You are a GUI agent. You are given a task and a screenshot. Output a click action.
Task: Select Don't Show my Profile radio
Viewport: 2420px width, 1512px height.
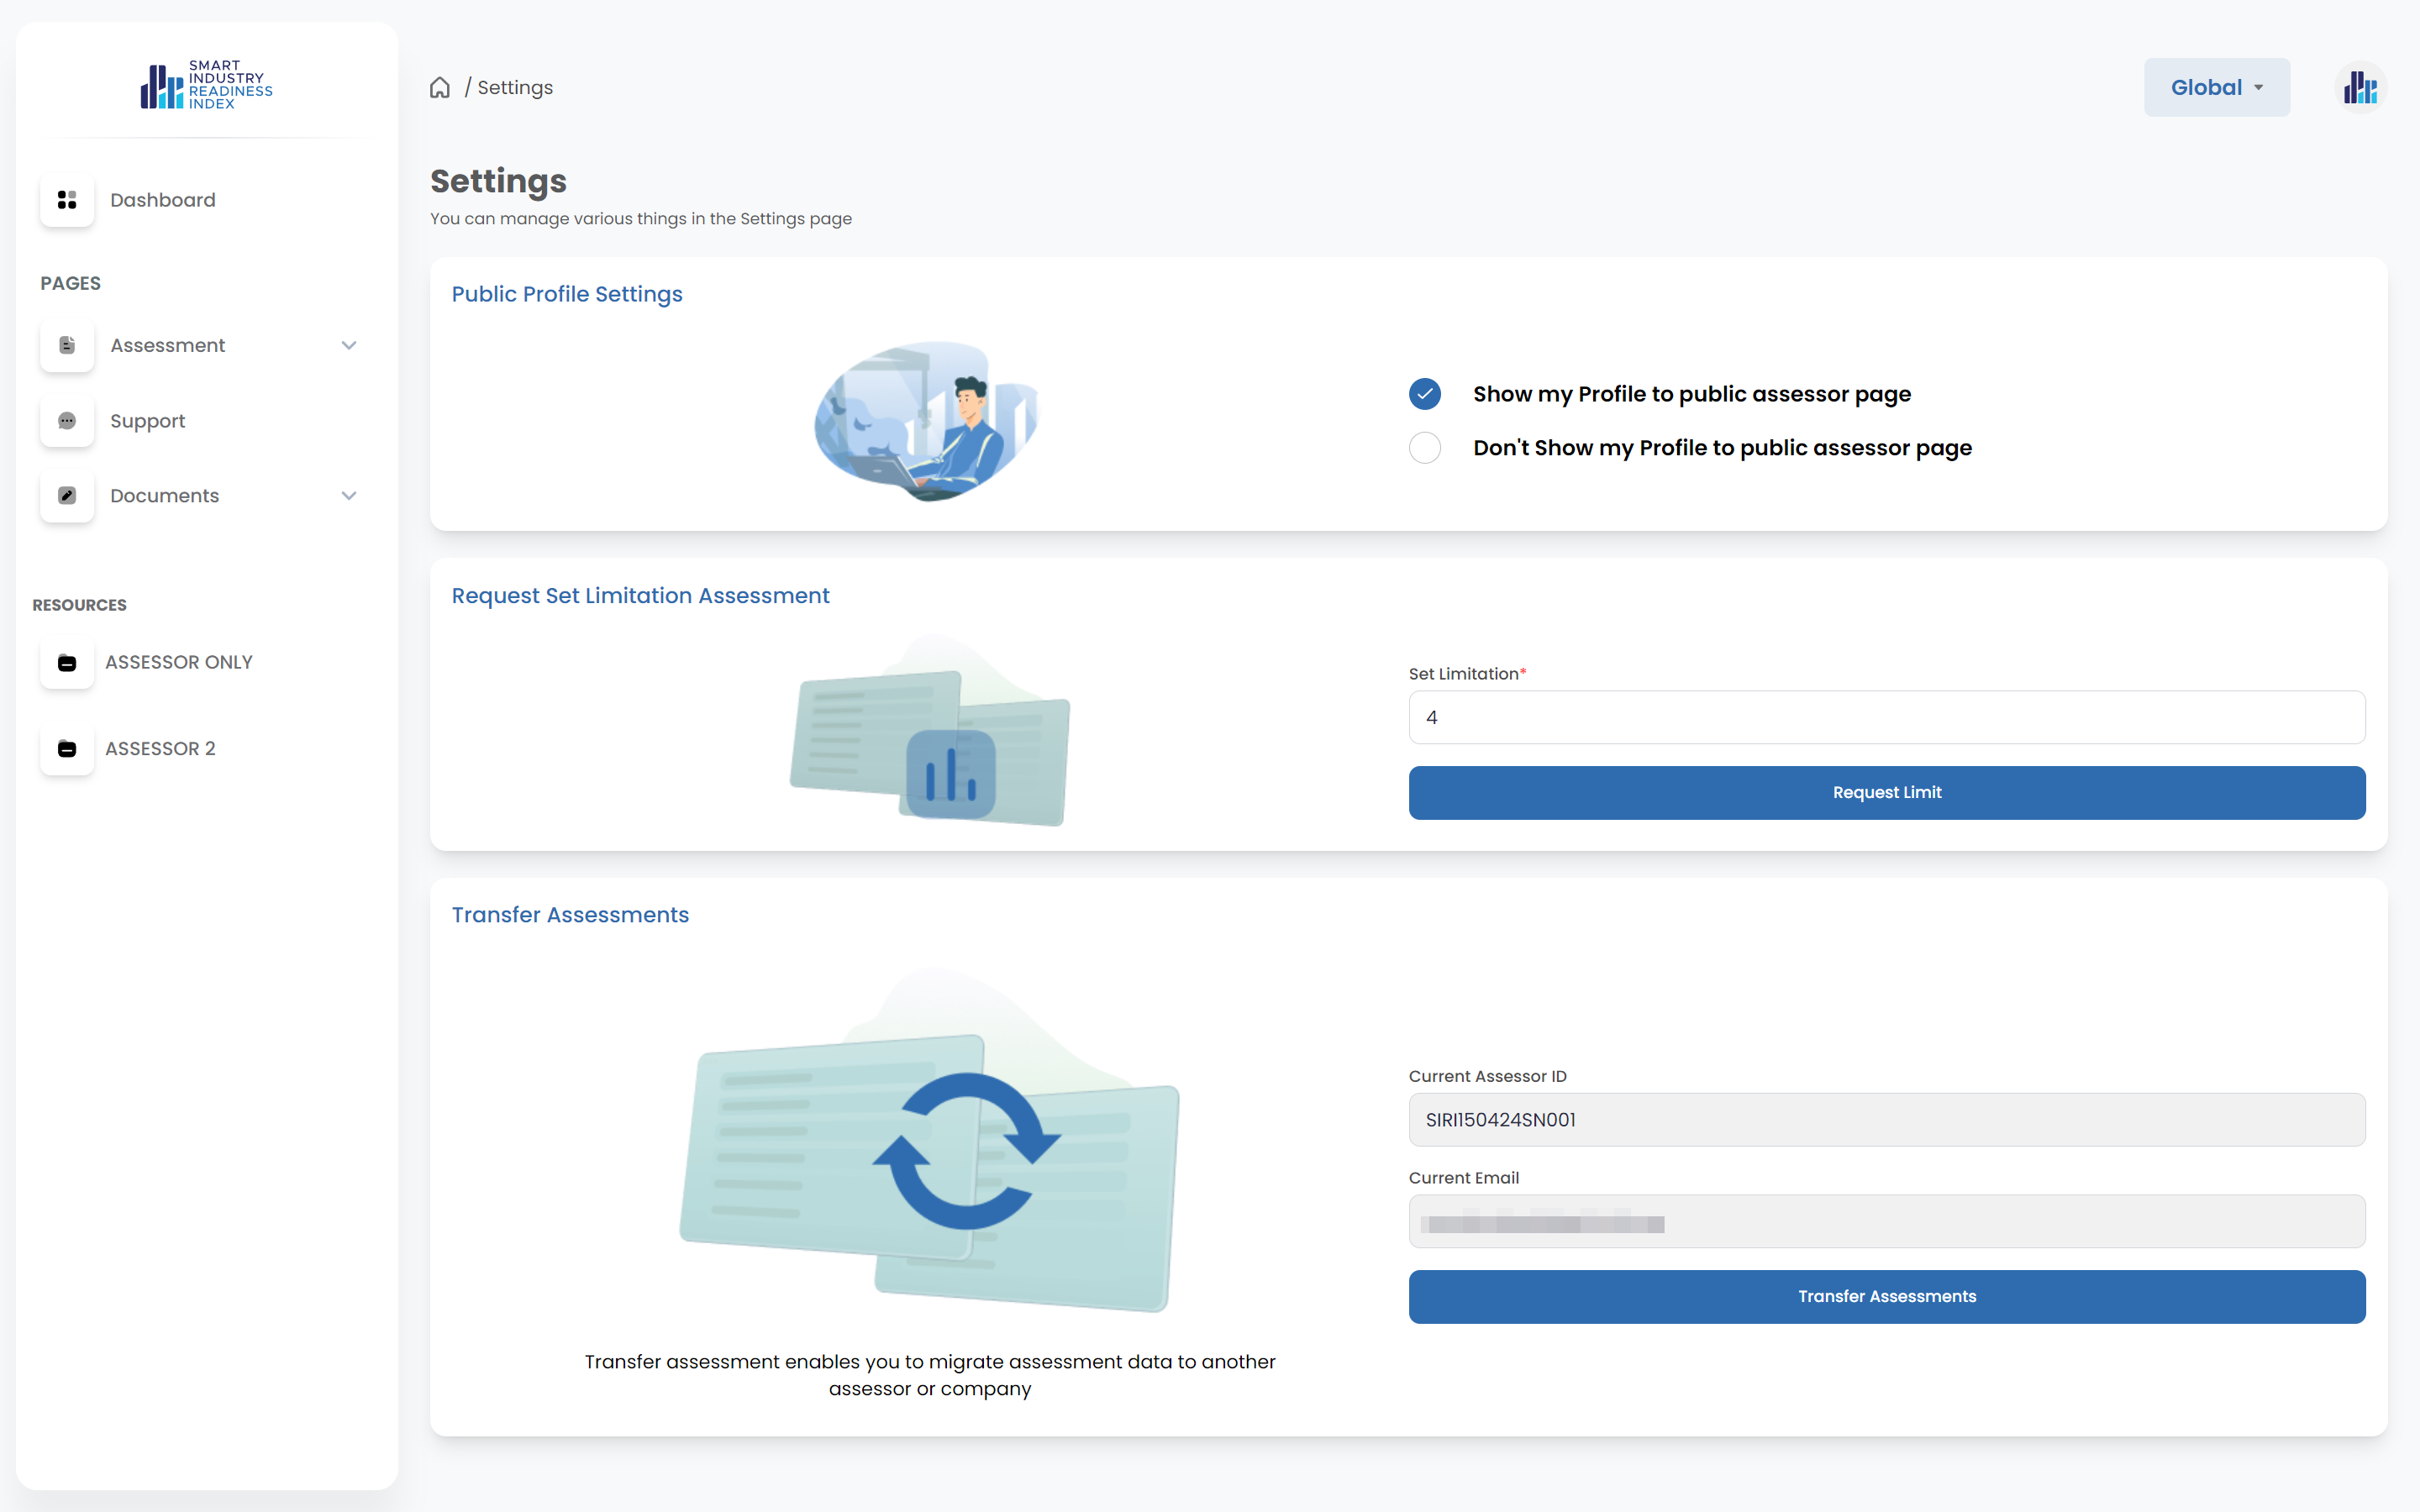tap(1425, 448)
